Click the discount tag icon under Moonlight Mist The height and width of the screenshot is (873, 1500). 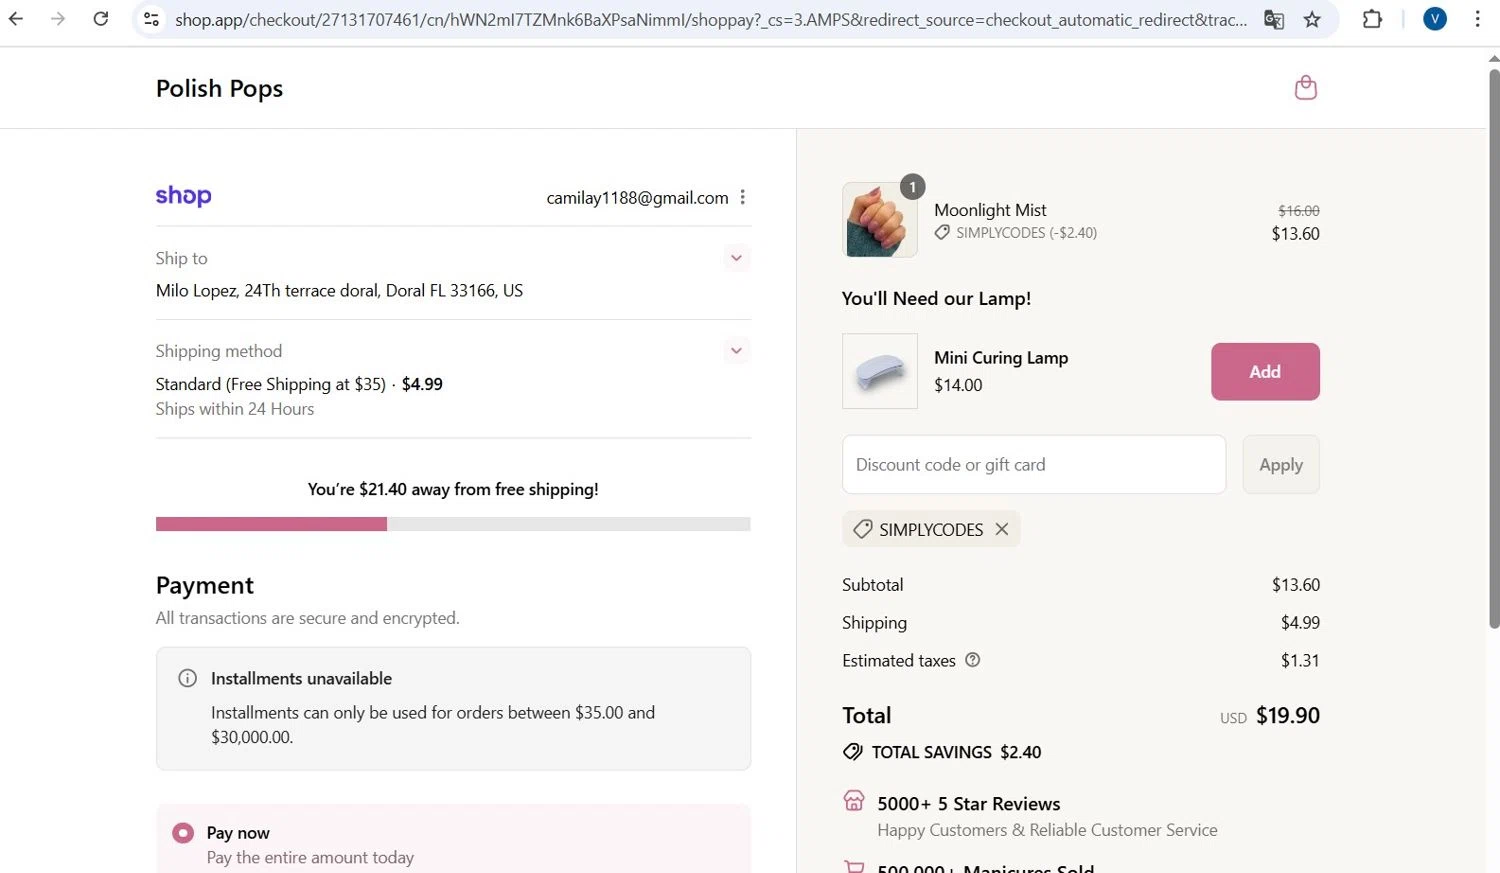coord(942,232)
